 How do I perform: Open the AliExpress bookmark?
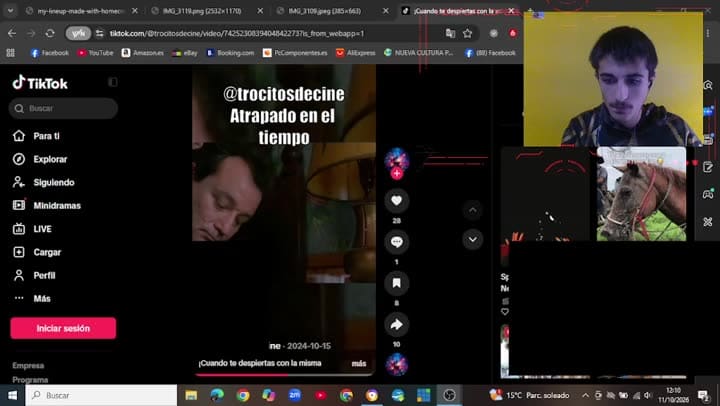(x=355, y=53)
